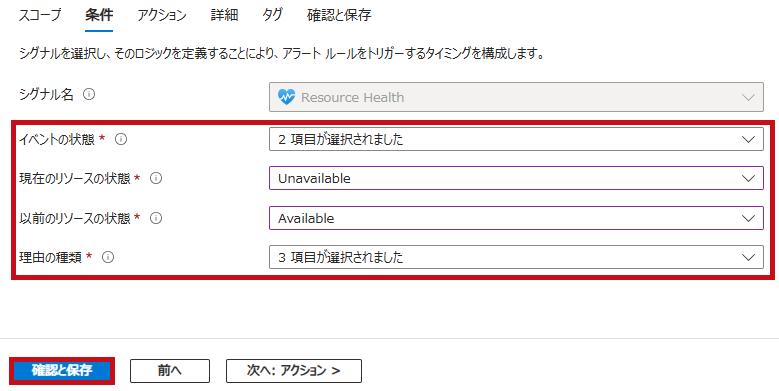779x391 pixels.
Task: Select the 条件 tab
Action: [99, 15]
